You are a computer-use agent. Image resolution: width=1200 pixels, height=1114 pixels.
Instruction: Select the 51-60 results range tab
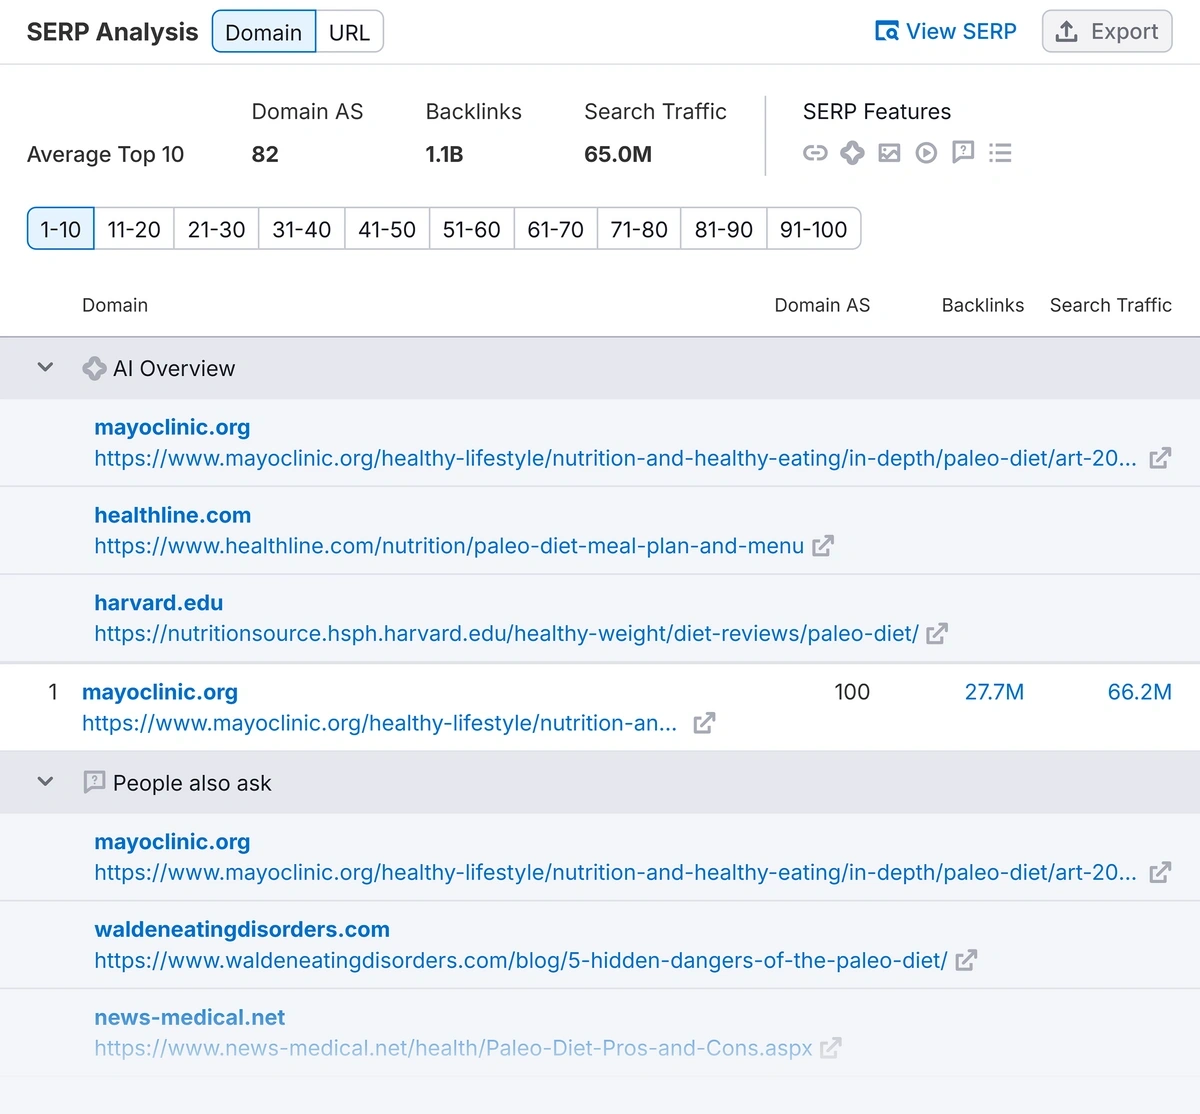[x=472, y=229]
